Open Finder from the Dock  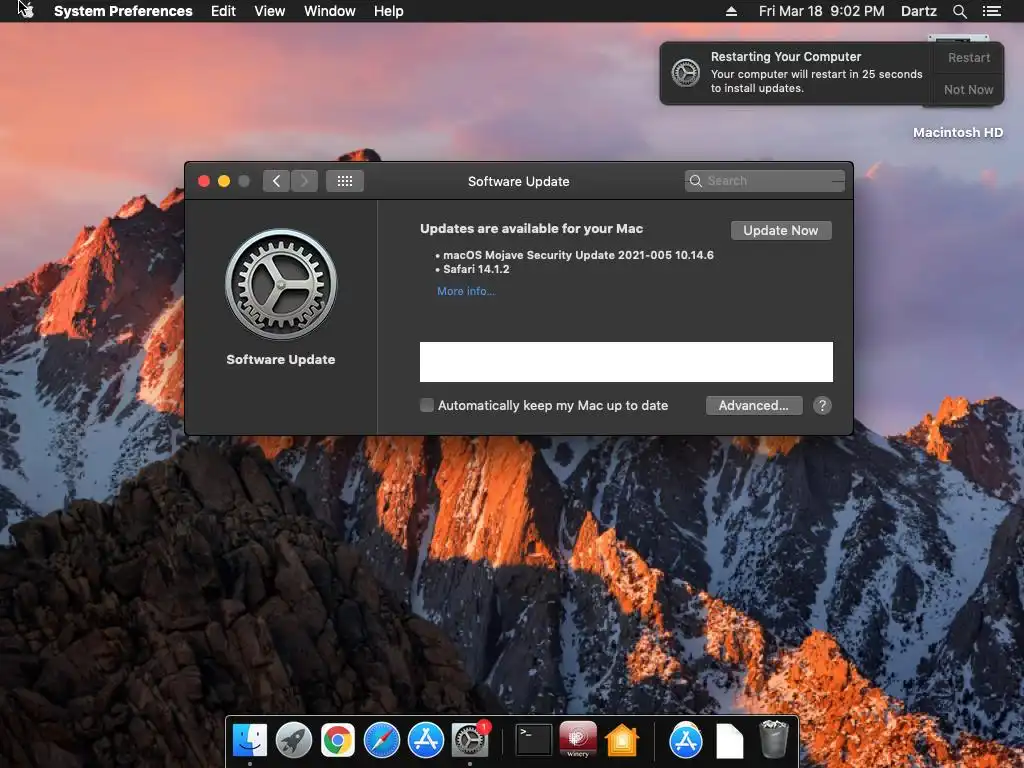click(x=250, y=741)
